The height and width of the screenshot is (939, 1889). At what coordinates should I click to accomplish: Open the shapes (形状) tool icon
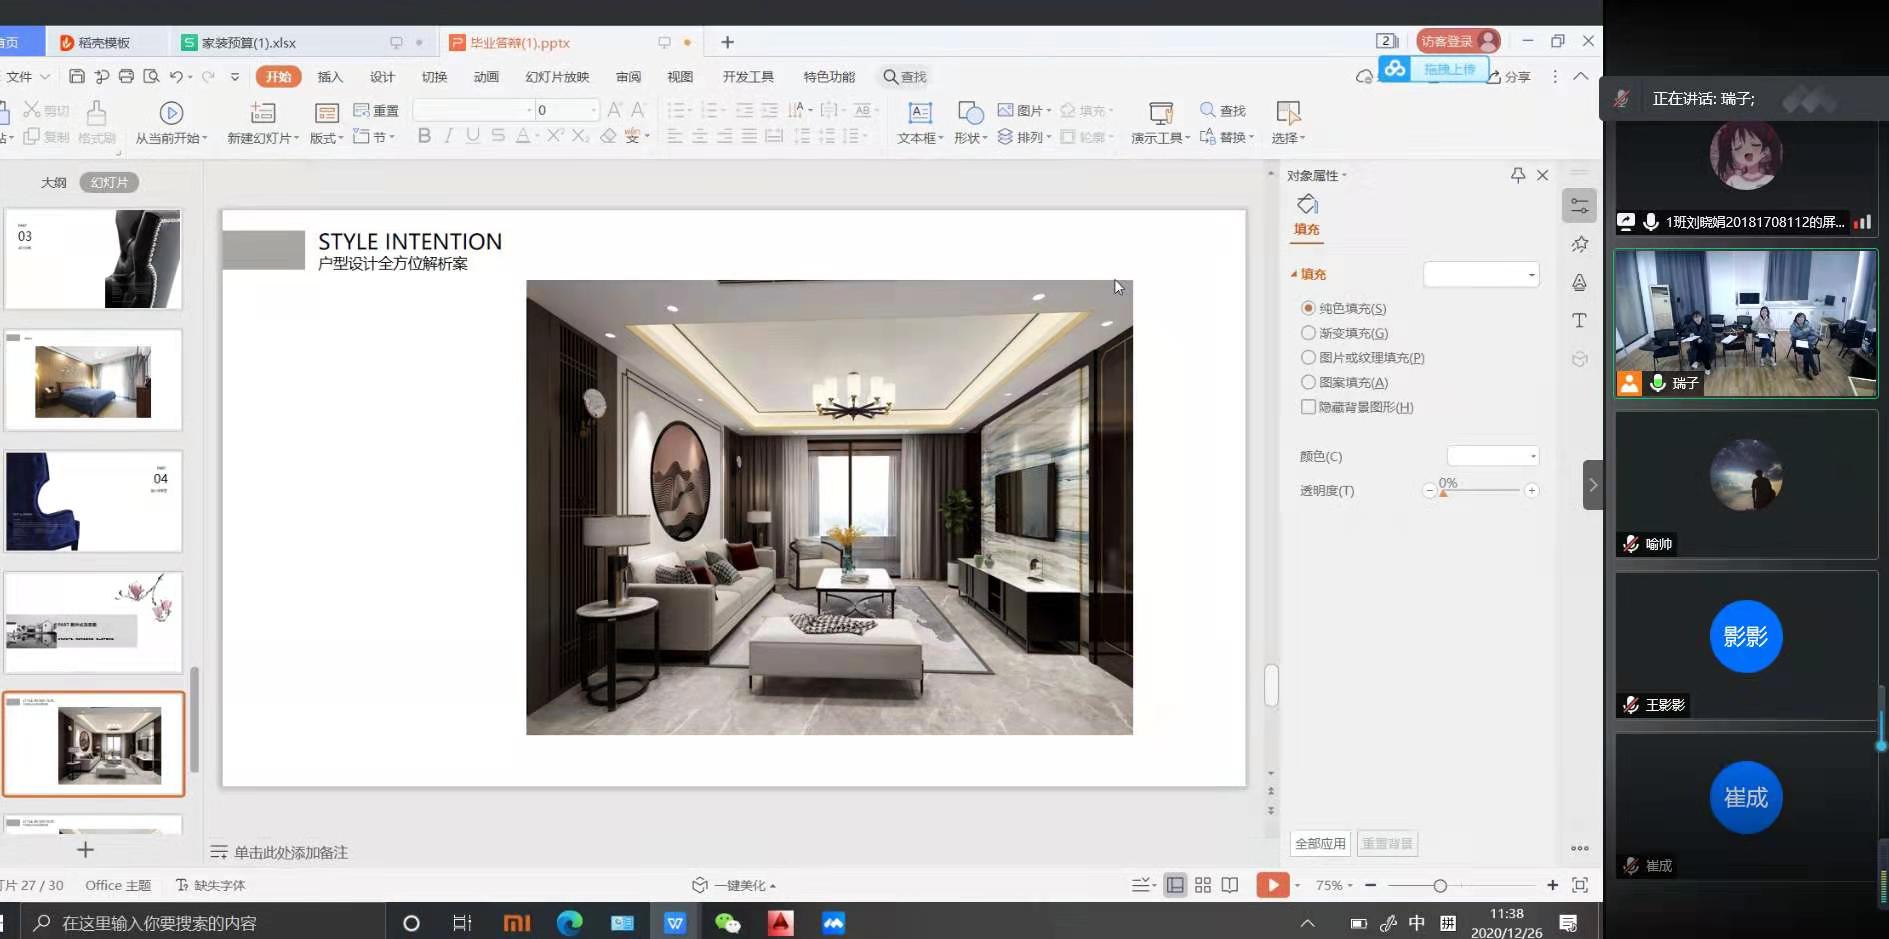[x=969, y=113]
